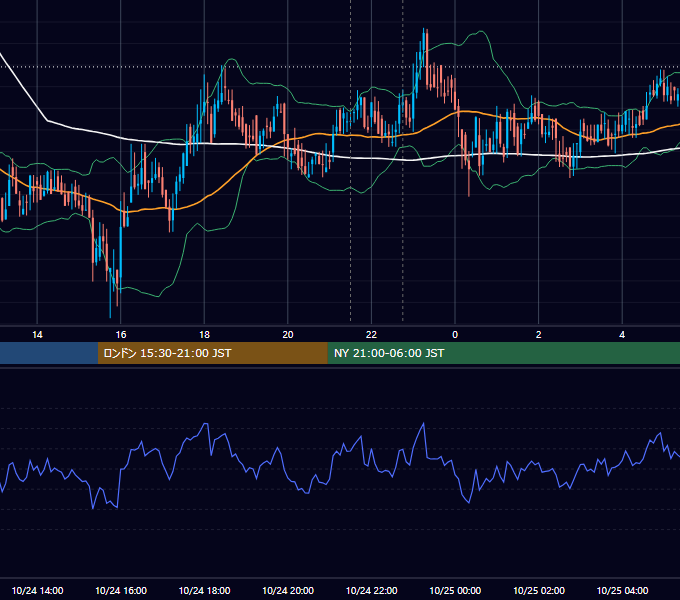Click the 10/24 18:00 label on the lower axis
The image size is (680, 600).
click(204, 590)
